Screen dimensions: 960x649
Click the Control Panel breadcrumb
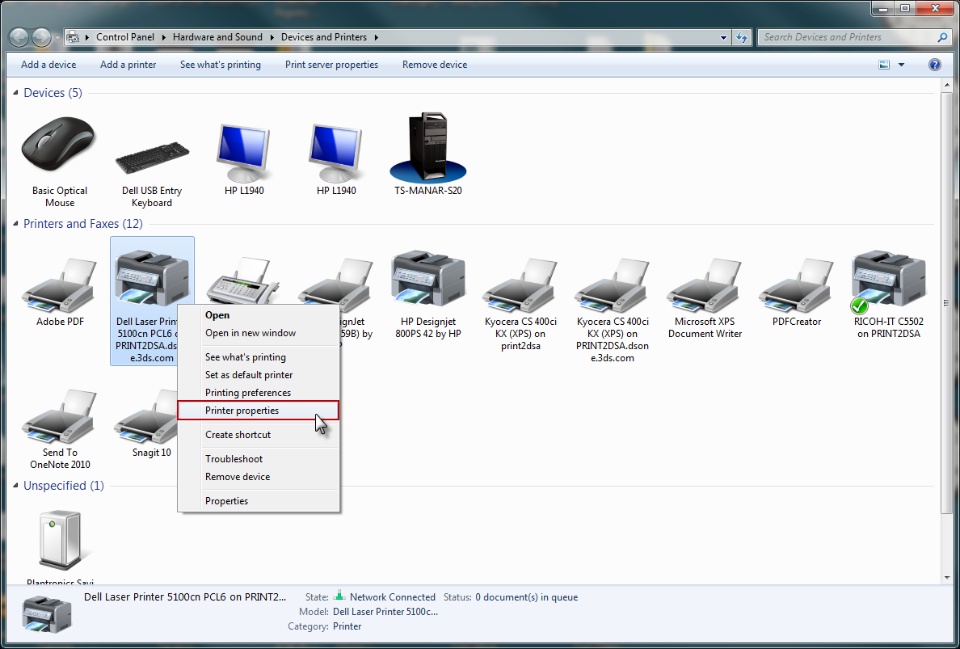click(x=125, y=37)
